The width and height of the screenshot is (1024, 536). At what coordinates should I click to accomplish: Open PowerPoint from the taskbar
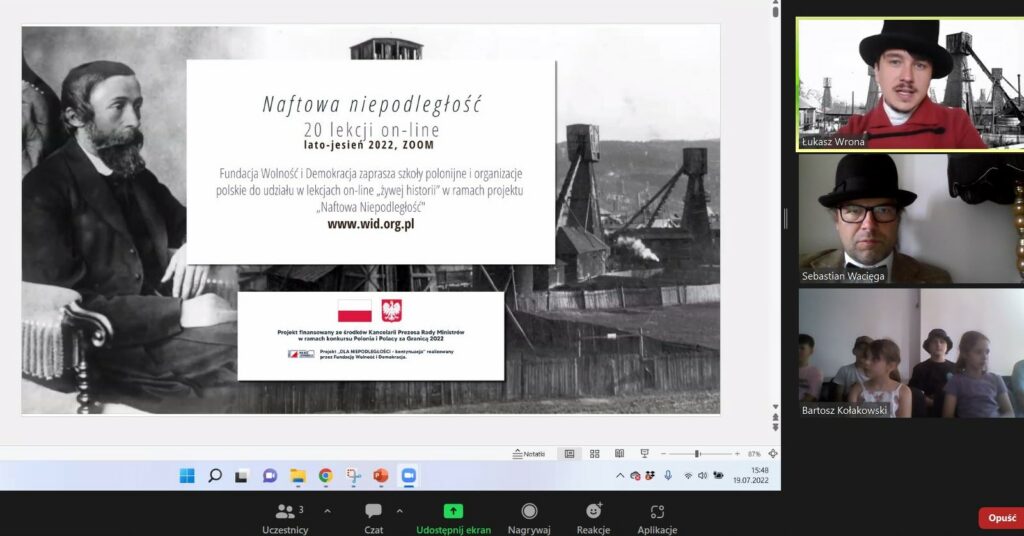pyautogui.click(x=380, y=475)
